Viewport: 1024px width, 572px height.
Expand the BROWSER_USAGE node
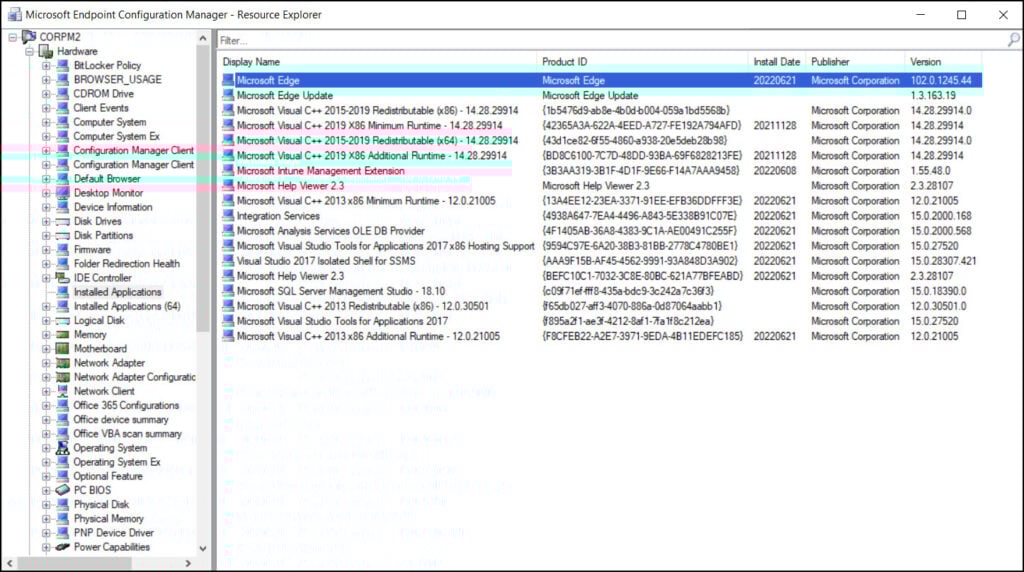click(x=46, y=80)
